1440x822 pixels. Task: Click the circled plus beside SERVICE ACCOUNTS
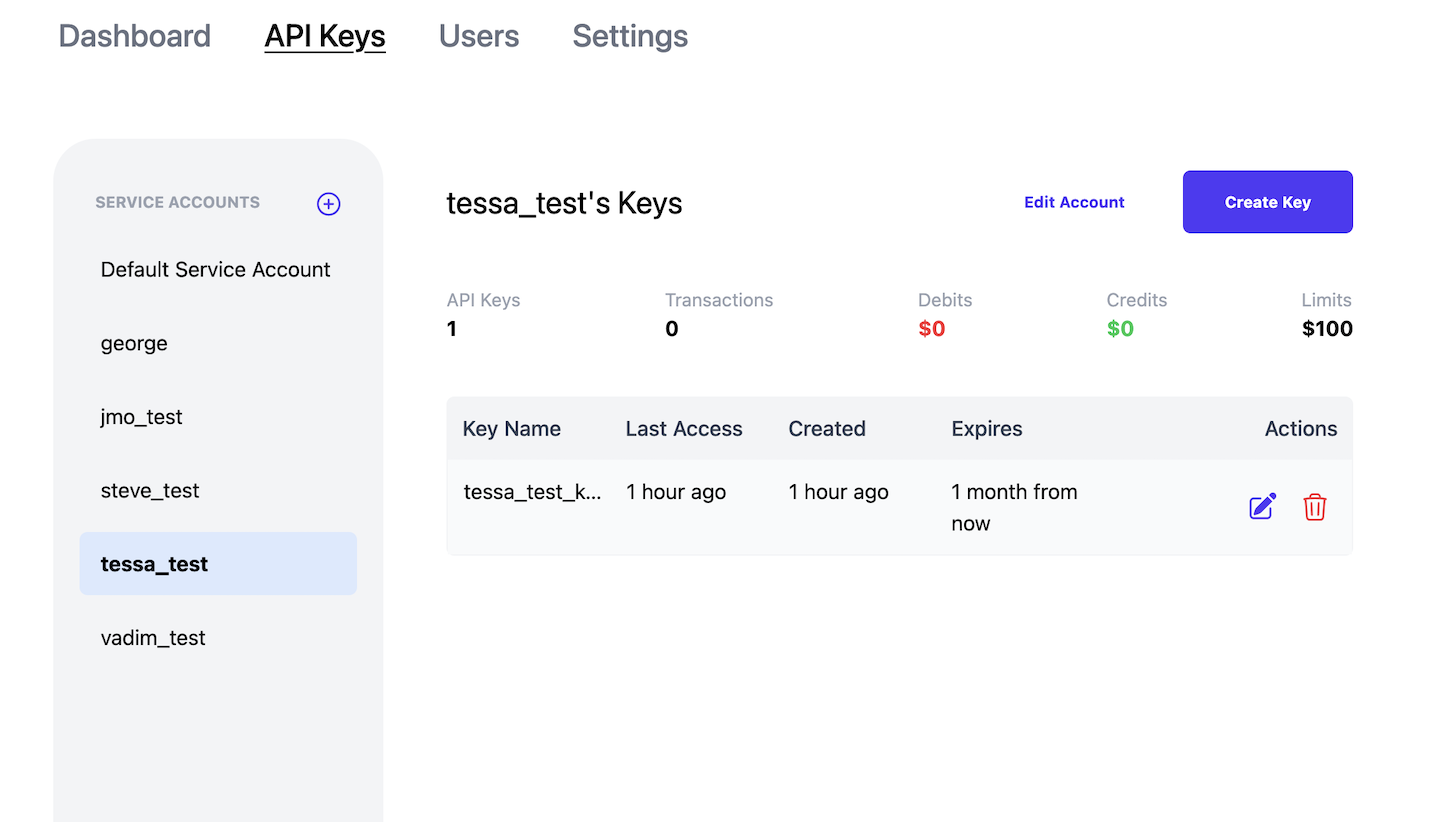328,203
